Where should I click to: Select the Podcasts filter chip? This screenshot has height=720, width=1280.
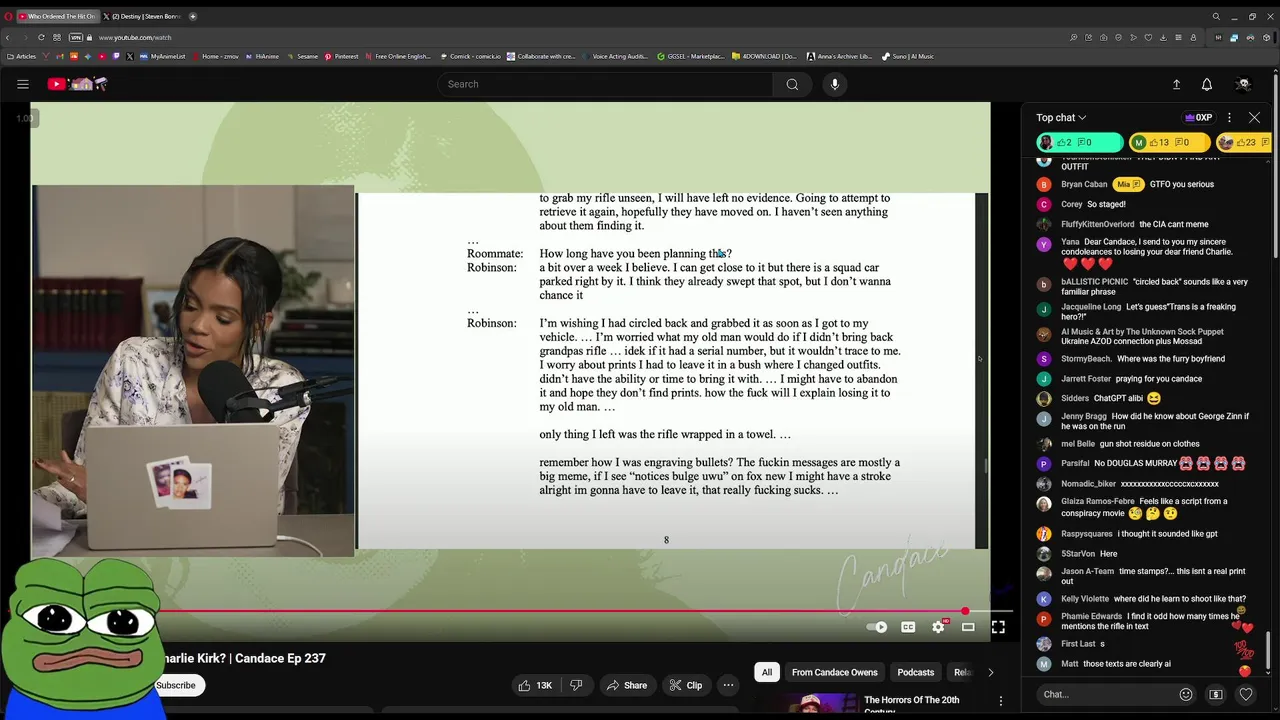[x=916, y=672]
